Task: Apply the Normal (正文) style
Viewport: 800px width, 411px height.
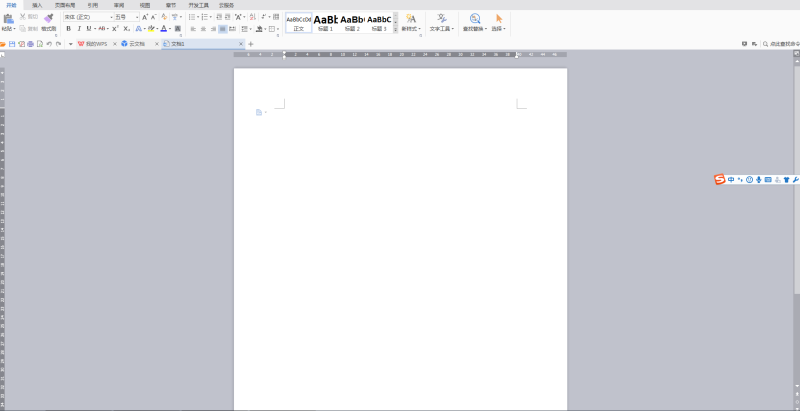Action: [x=298, y=22]
